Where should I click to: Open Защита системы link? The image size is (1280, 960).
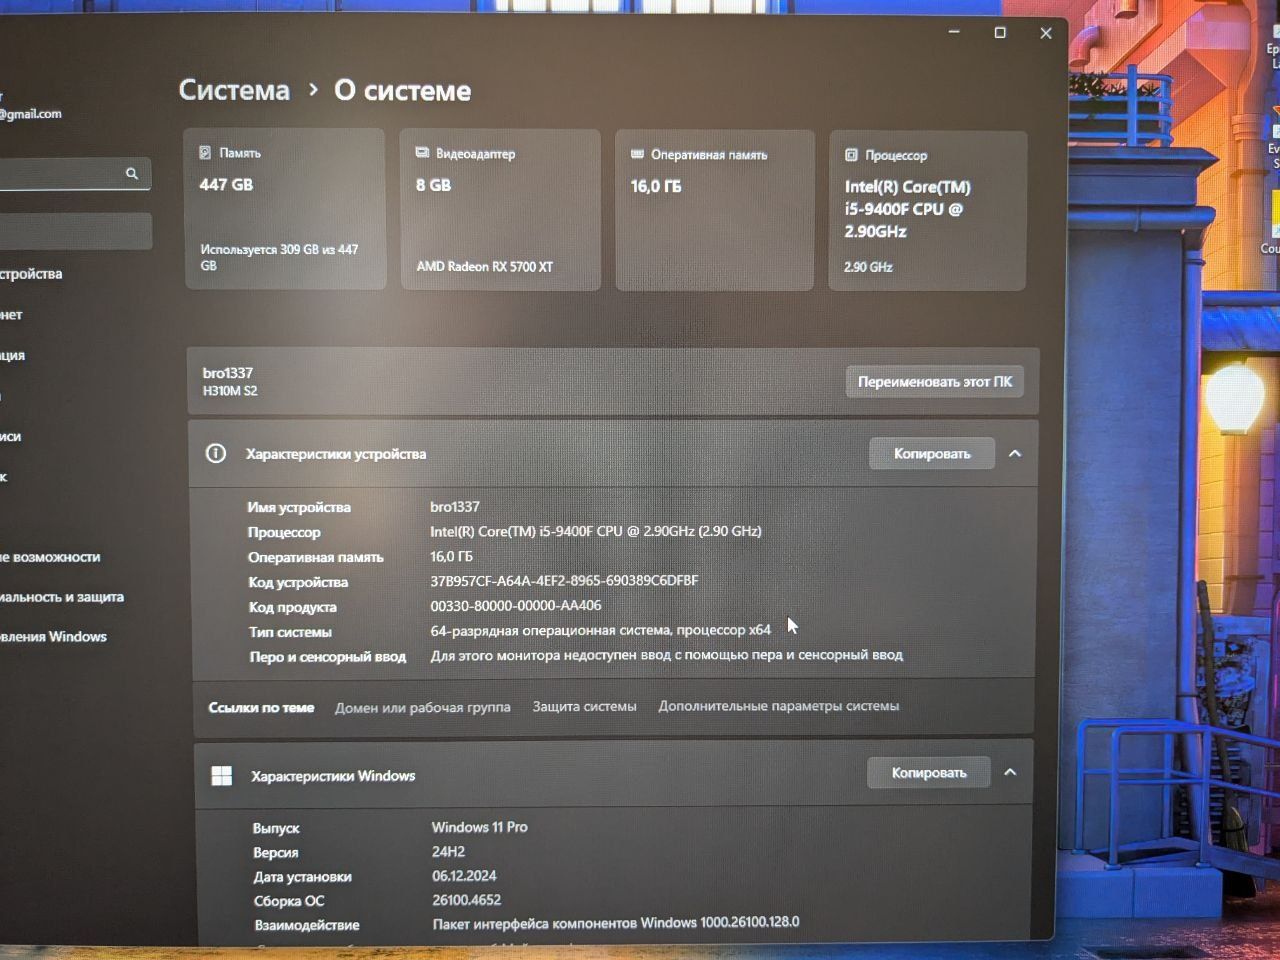584,706
